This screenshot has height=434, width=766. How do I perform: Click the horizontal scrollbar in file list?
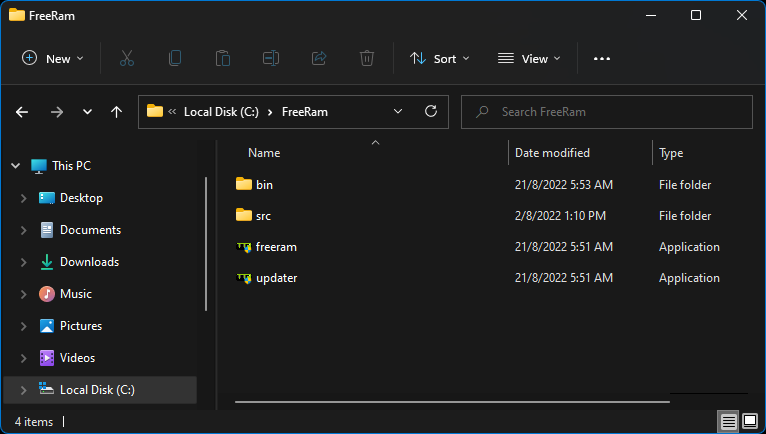452,402
